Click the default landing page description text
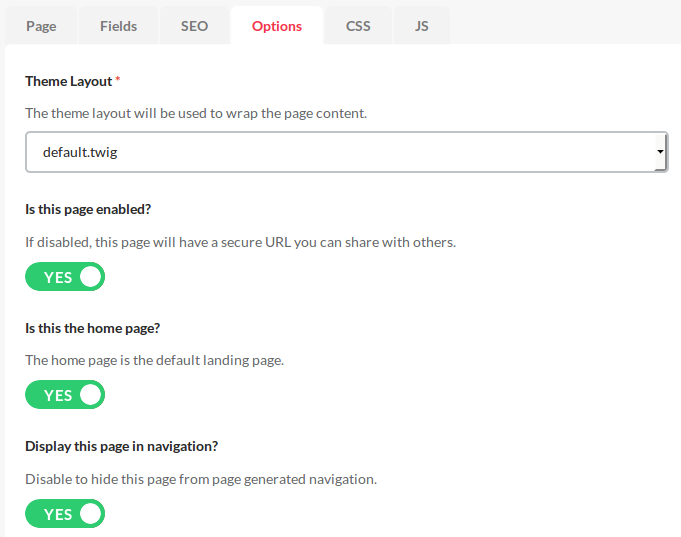681x537 pixels. pyautogui.click(x=155, y=361)
